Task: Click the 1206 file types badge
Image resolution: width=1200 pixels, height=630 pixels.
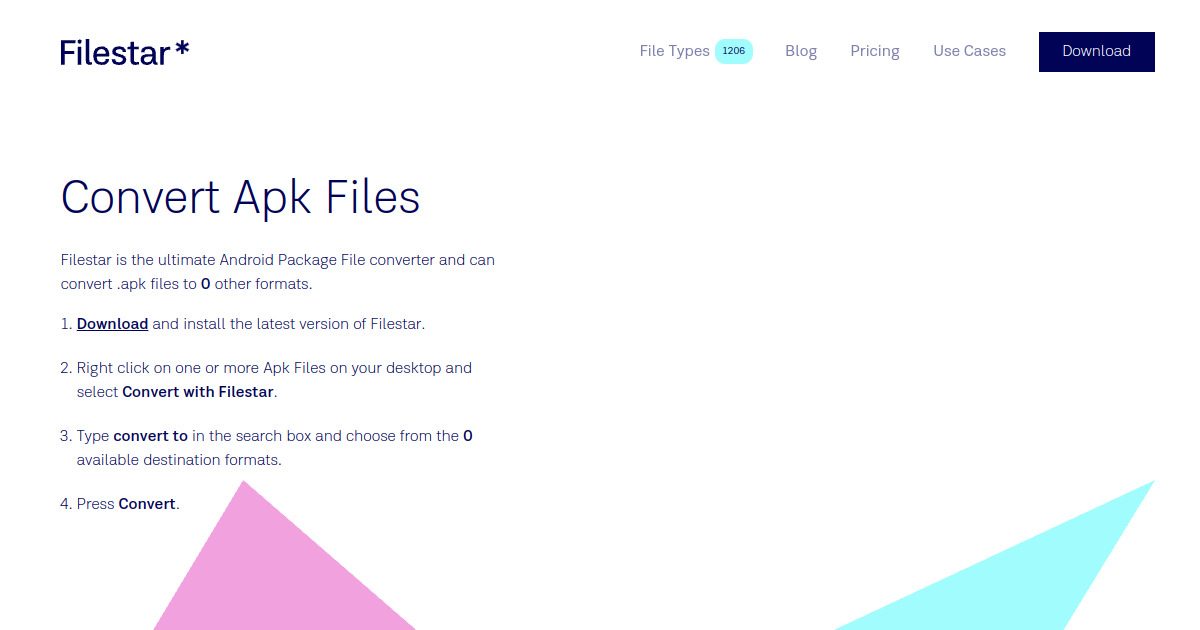Action: click(x=734, y=51)
